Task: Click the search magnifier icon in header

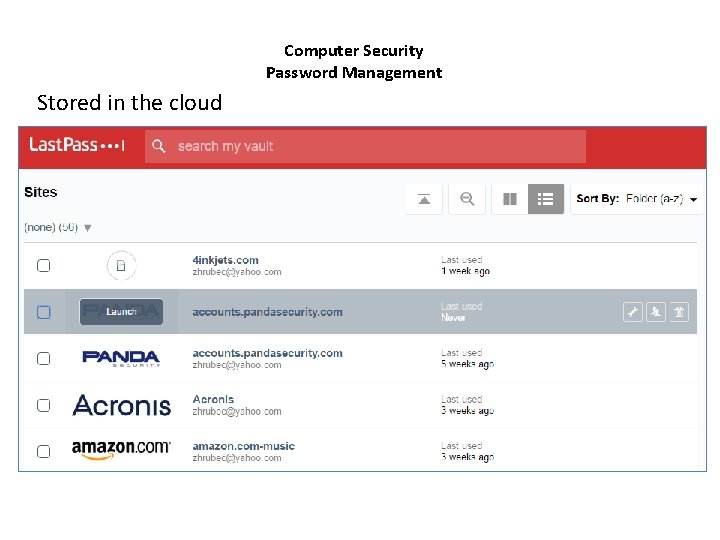Action: point(159,146)
